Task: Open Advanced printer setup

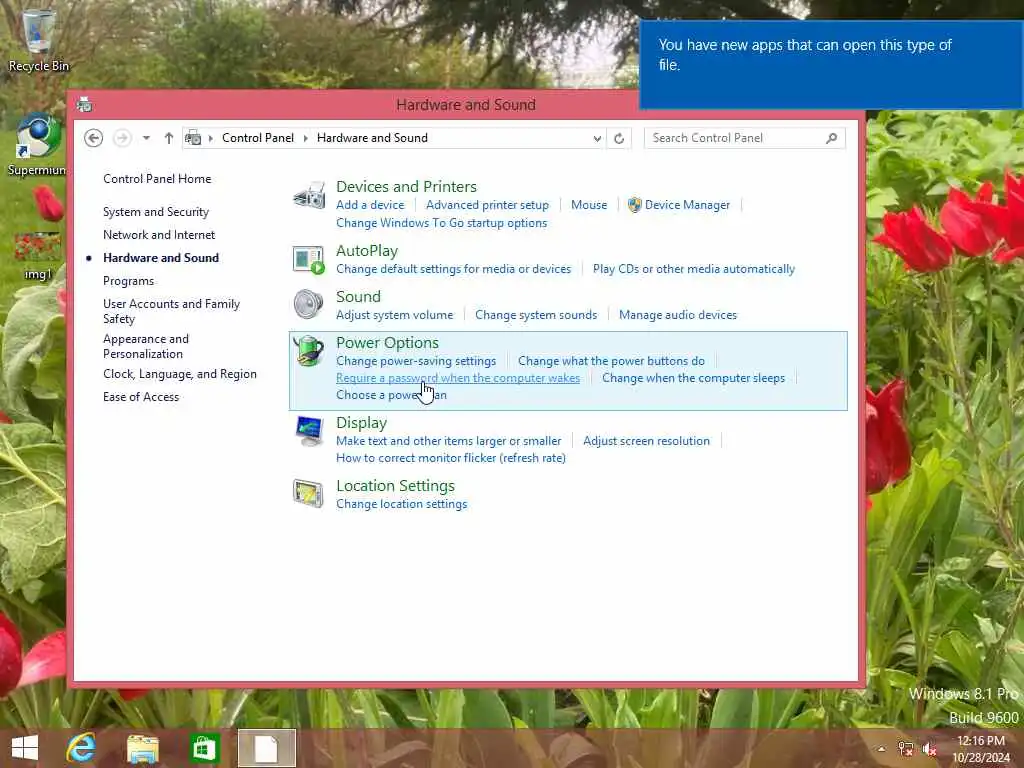Action: point(487,205)
